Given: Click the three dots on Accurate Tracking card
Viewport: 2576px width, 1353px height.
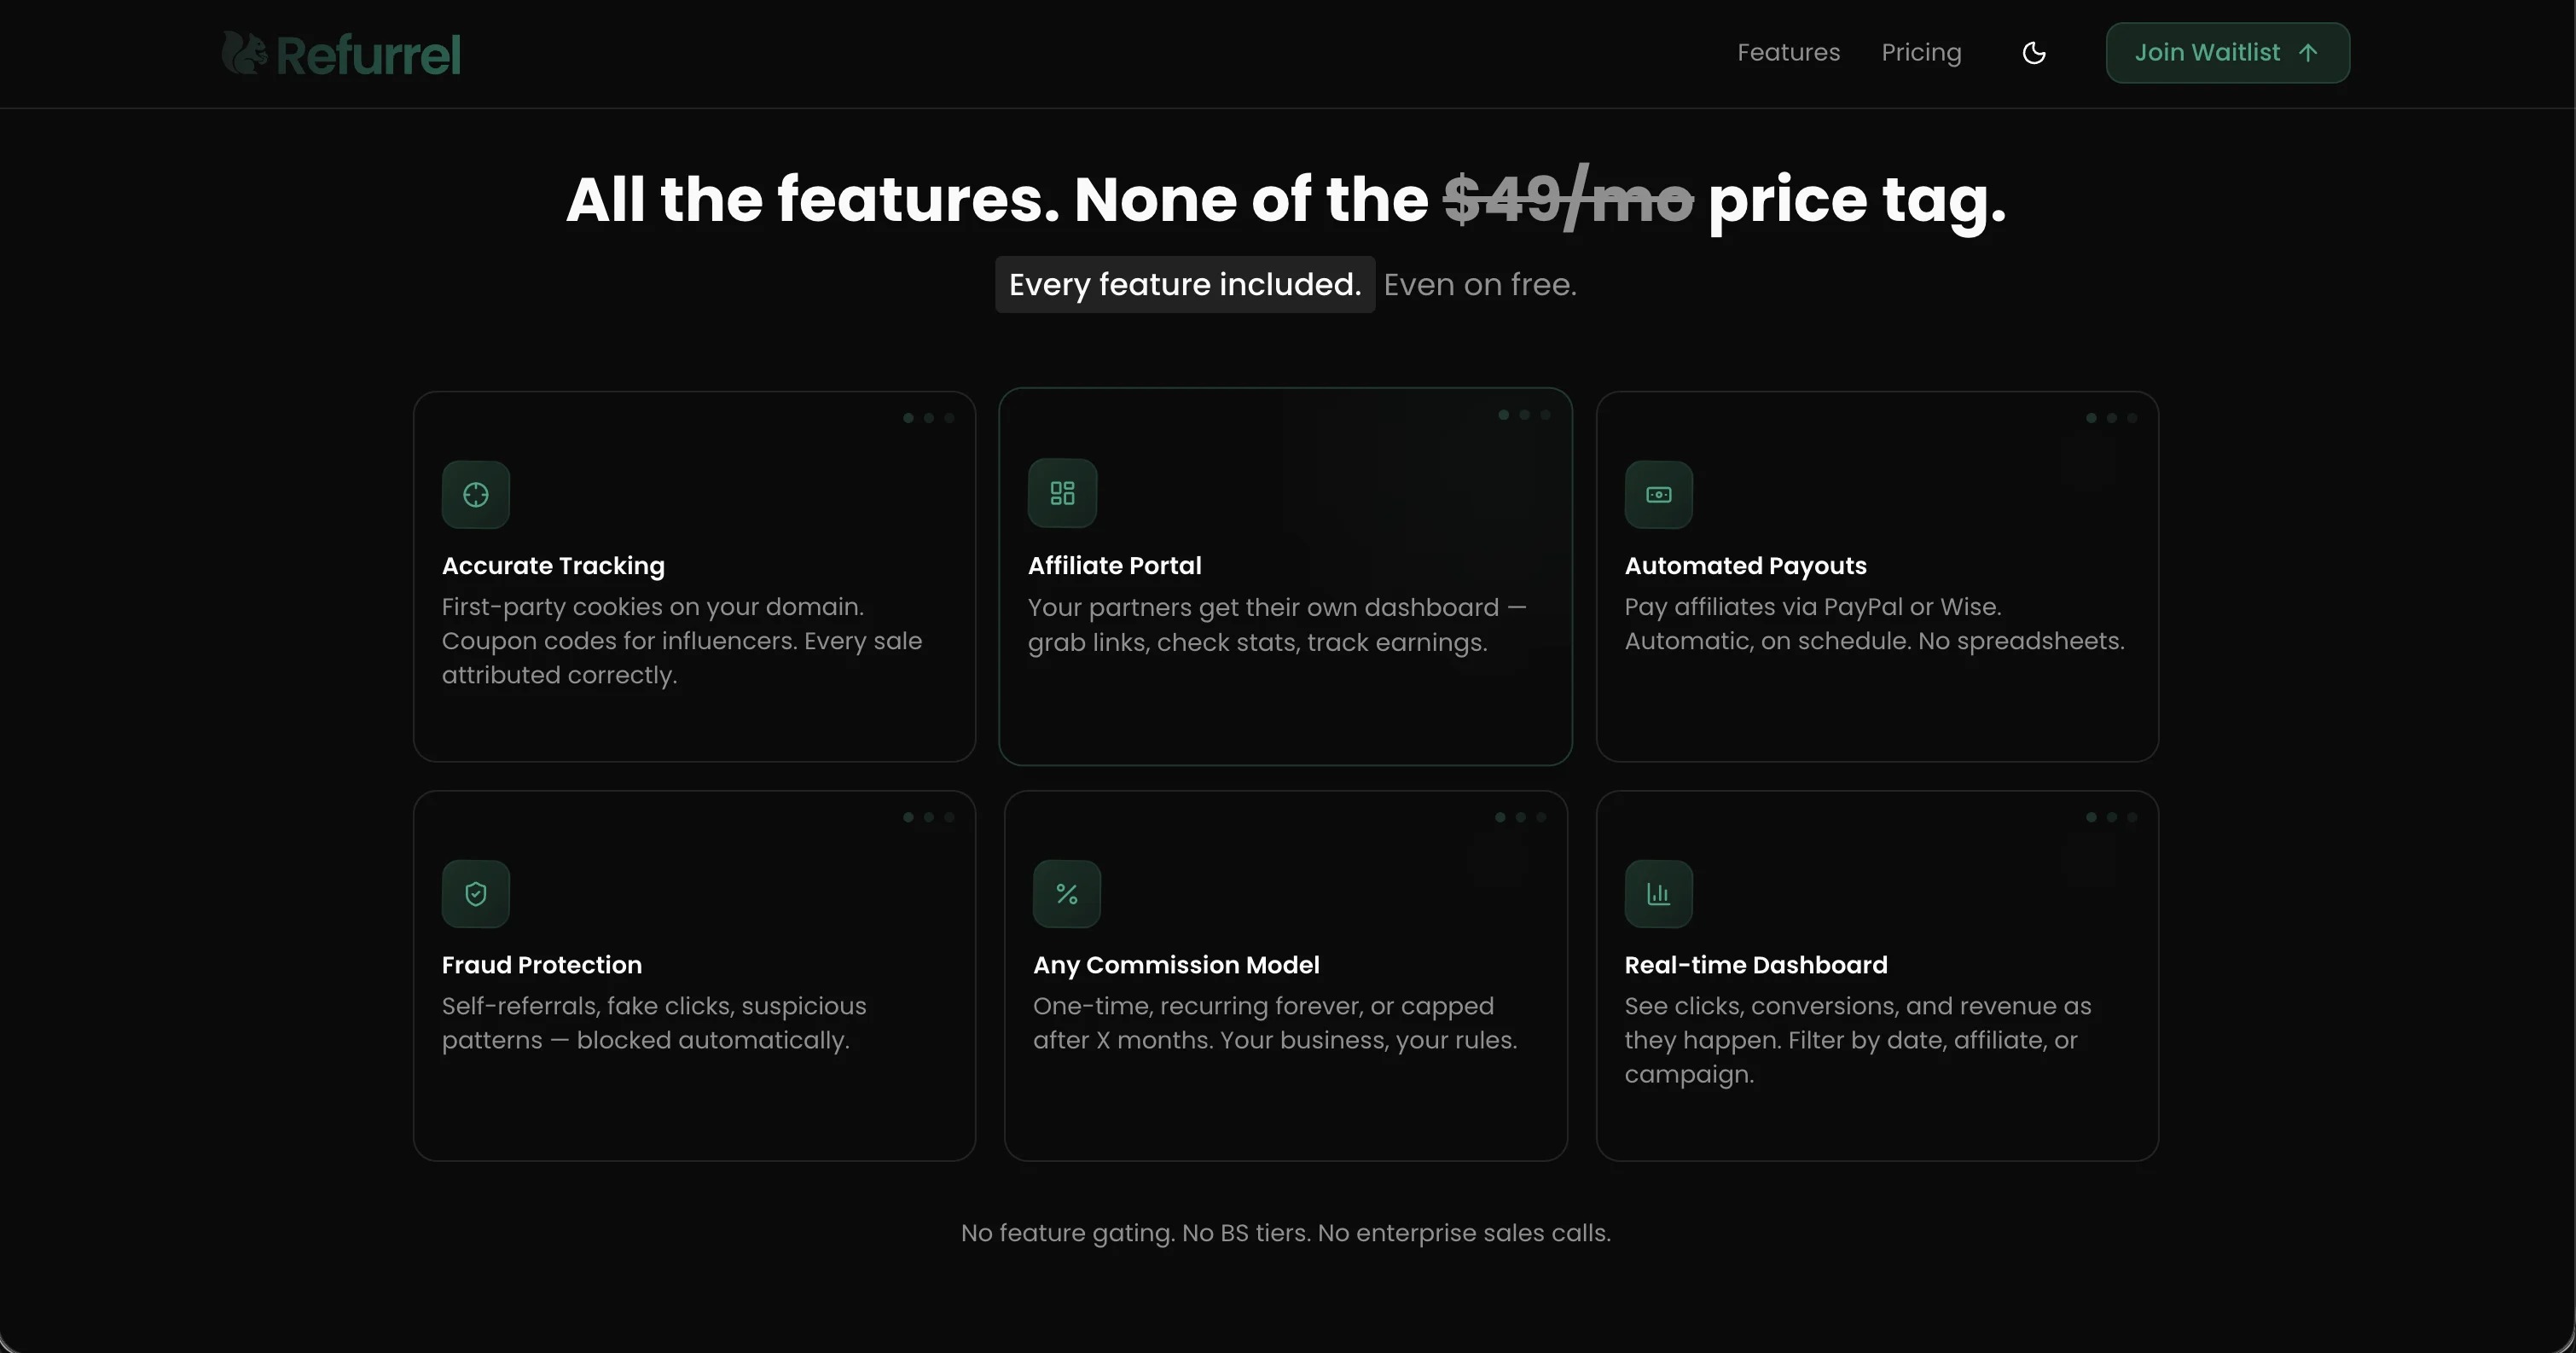Looking at the screenshot, I should pyautogui.click(x=929, y=418).
